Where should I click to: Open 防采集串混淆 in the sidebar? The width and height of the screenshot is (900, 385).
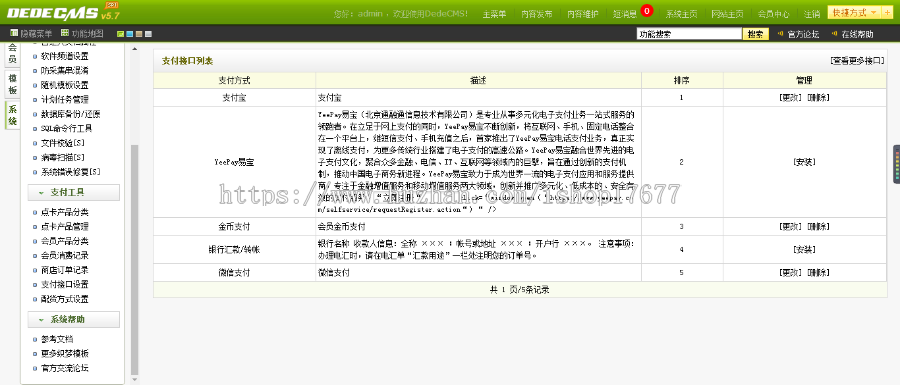[64, 71]
